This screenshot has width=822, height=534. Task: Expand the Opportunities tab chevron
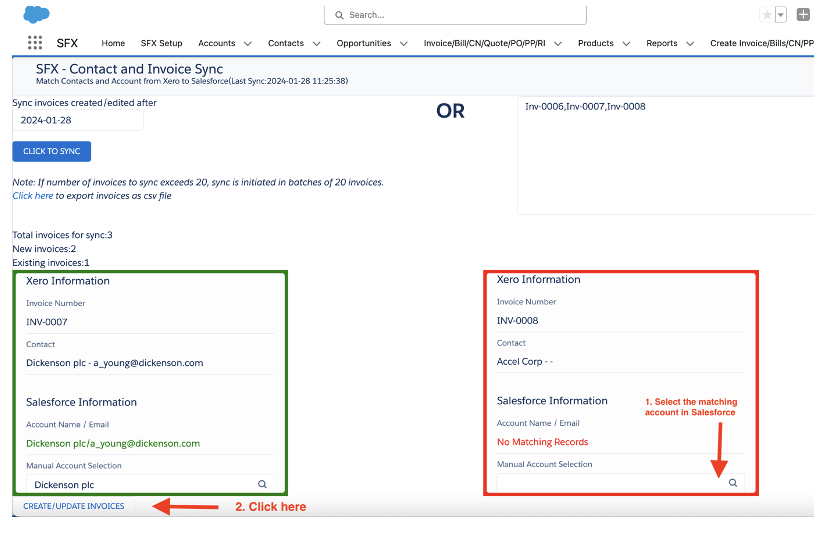pyautogui.click(x=404, y=43)
